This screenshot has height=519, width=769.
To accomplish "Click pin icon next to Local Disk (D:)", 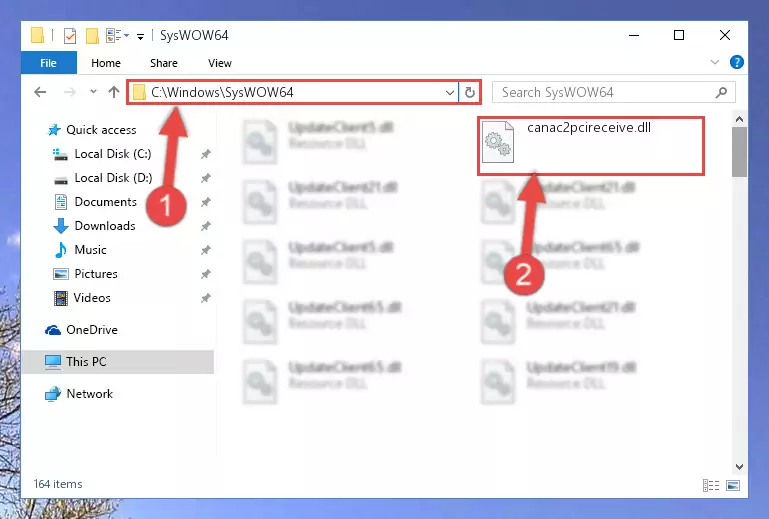I will 205,178.
